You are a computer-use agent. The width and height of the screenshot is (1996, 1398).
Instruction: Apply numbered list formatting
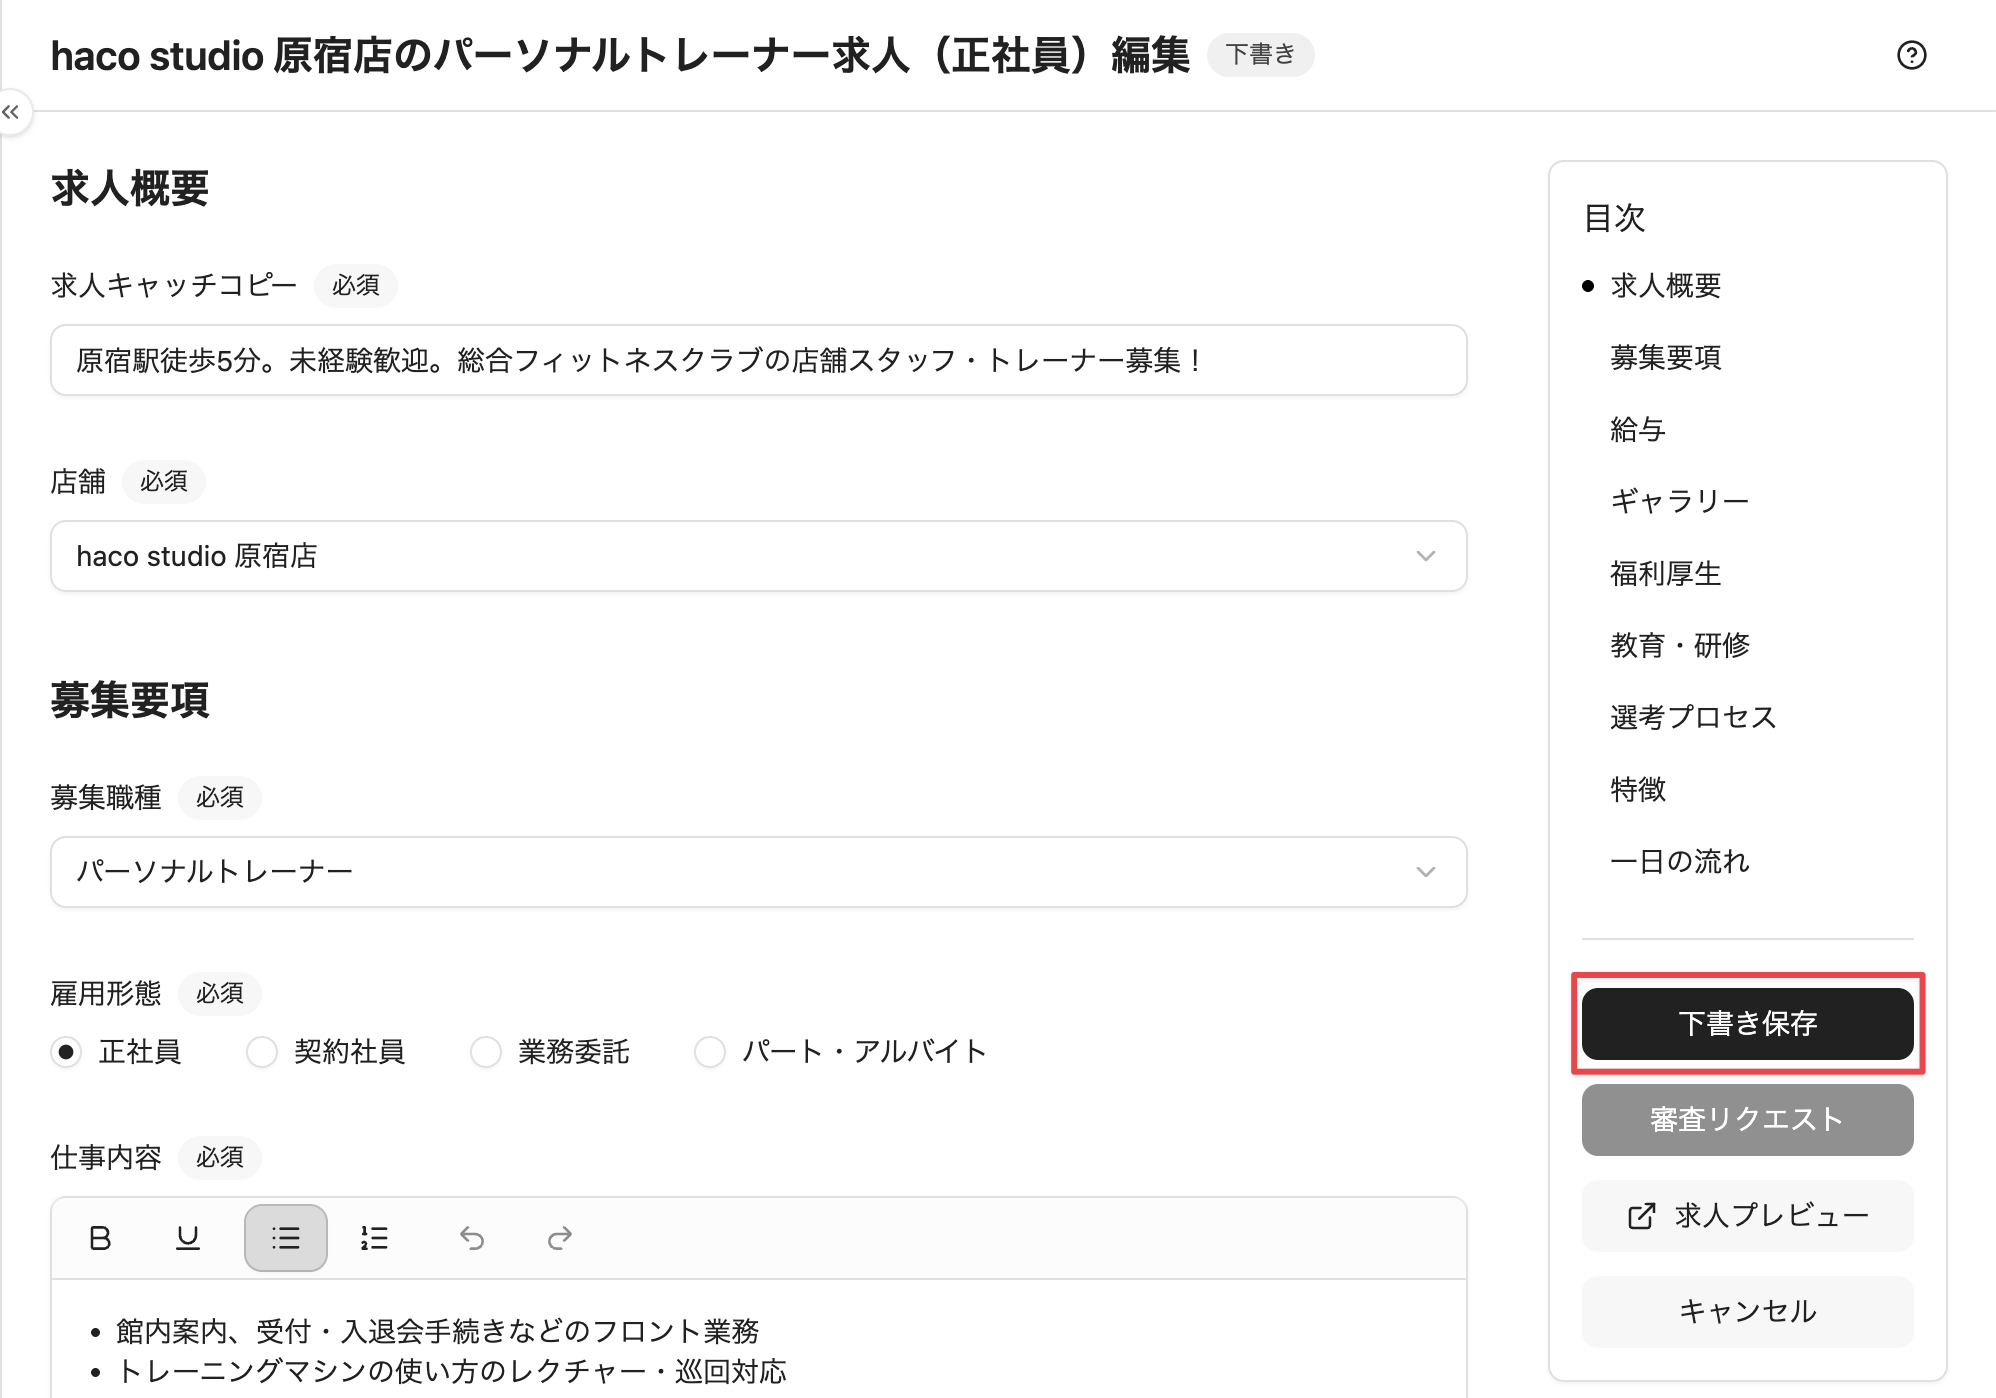pyautogui.click(x=374, y=1238)
